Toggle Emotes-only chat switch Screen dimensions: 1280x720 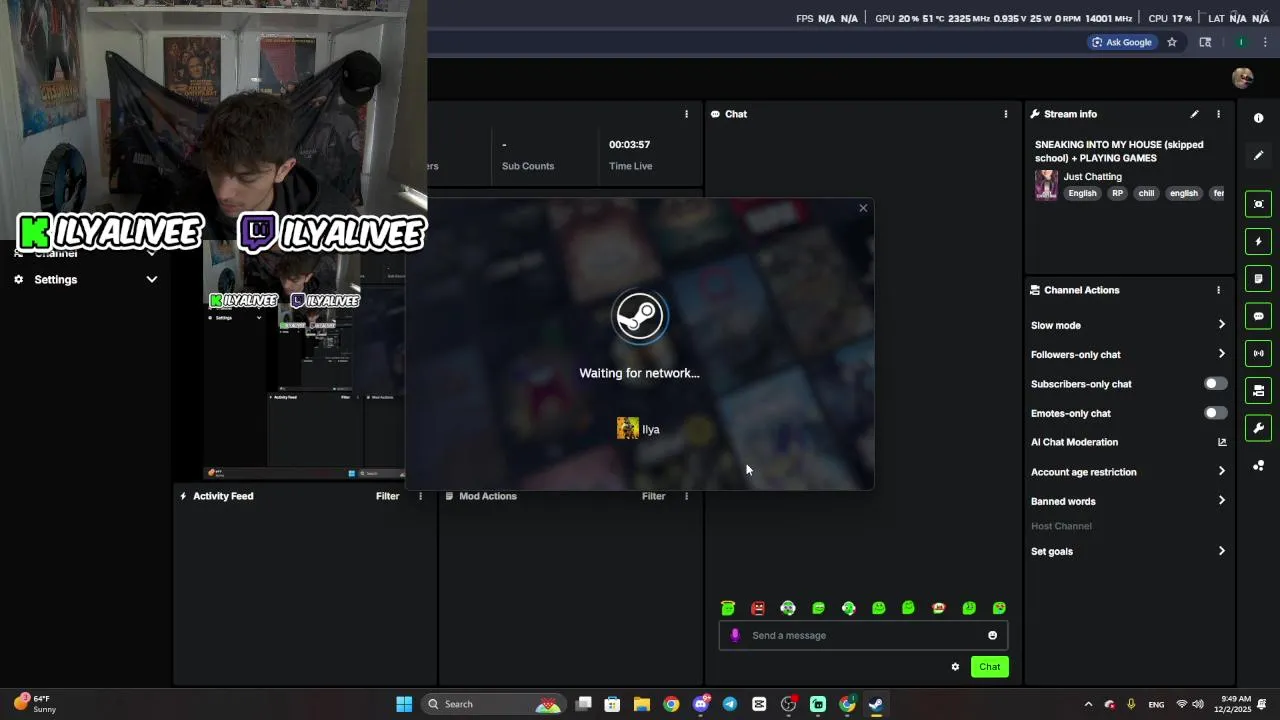pos(1215,413)
